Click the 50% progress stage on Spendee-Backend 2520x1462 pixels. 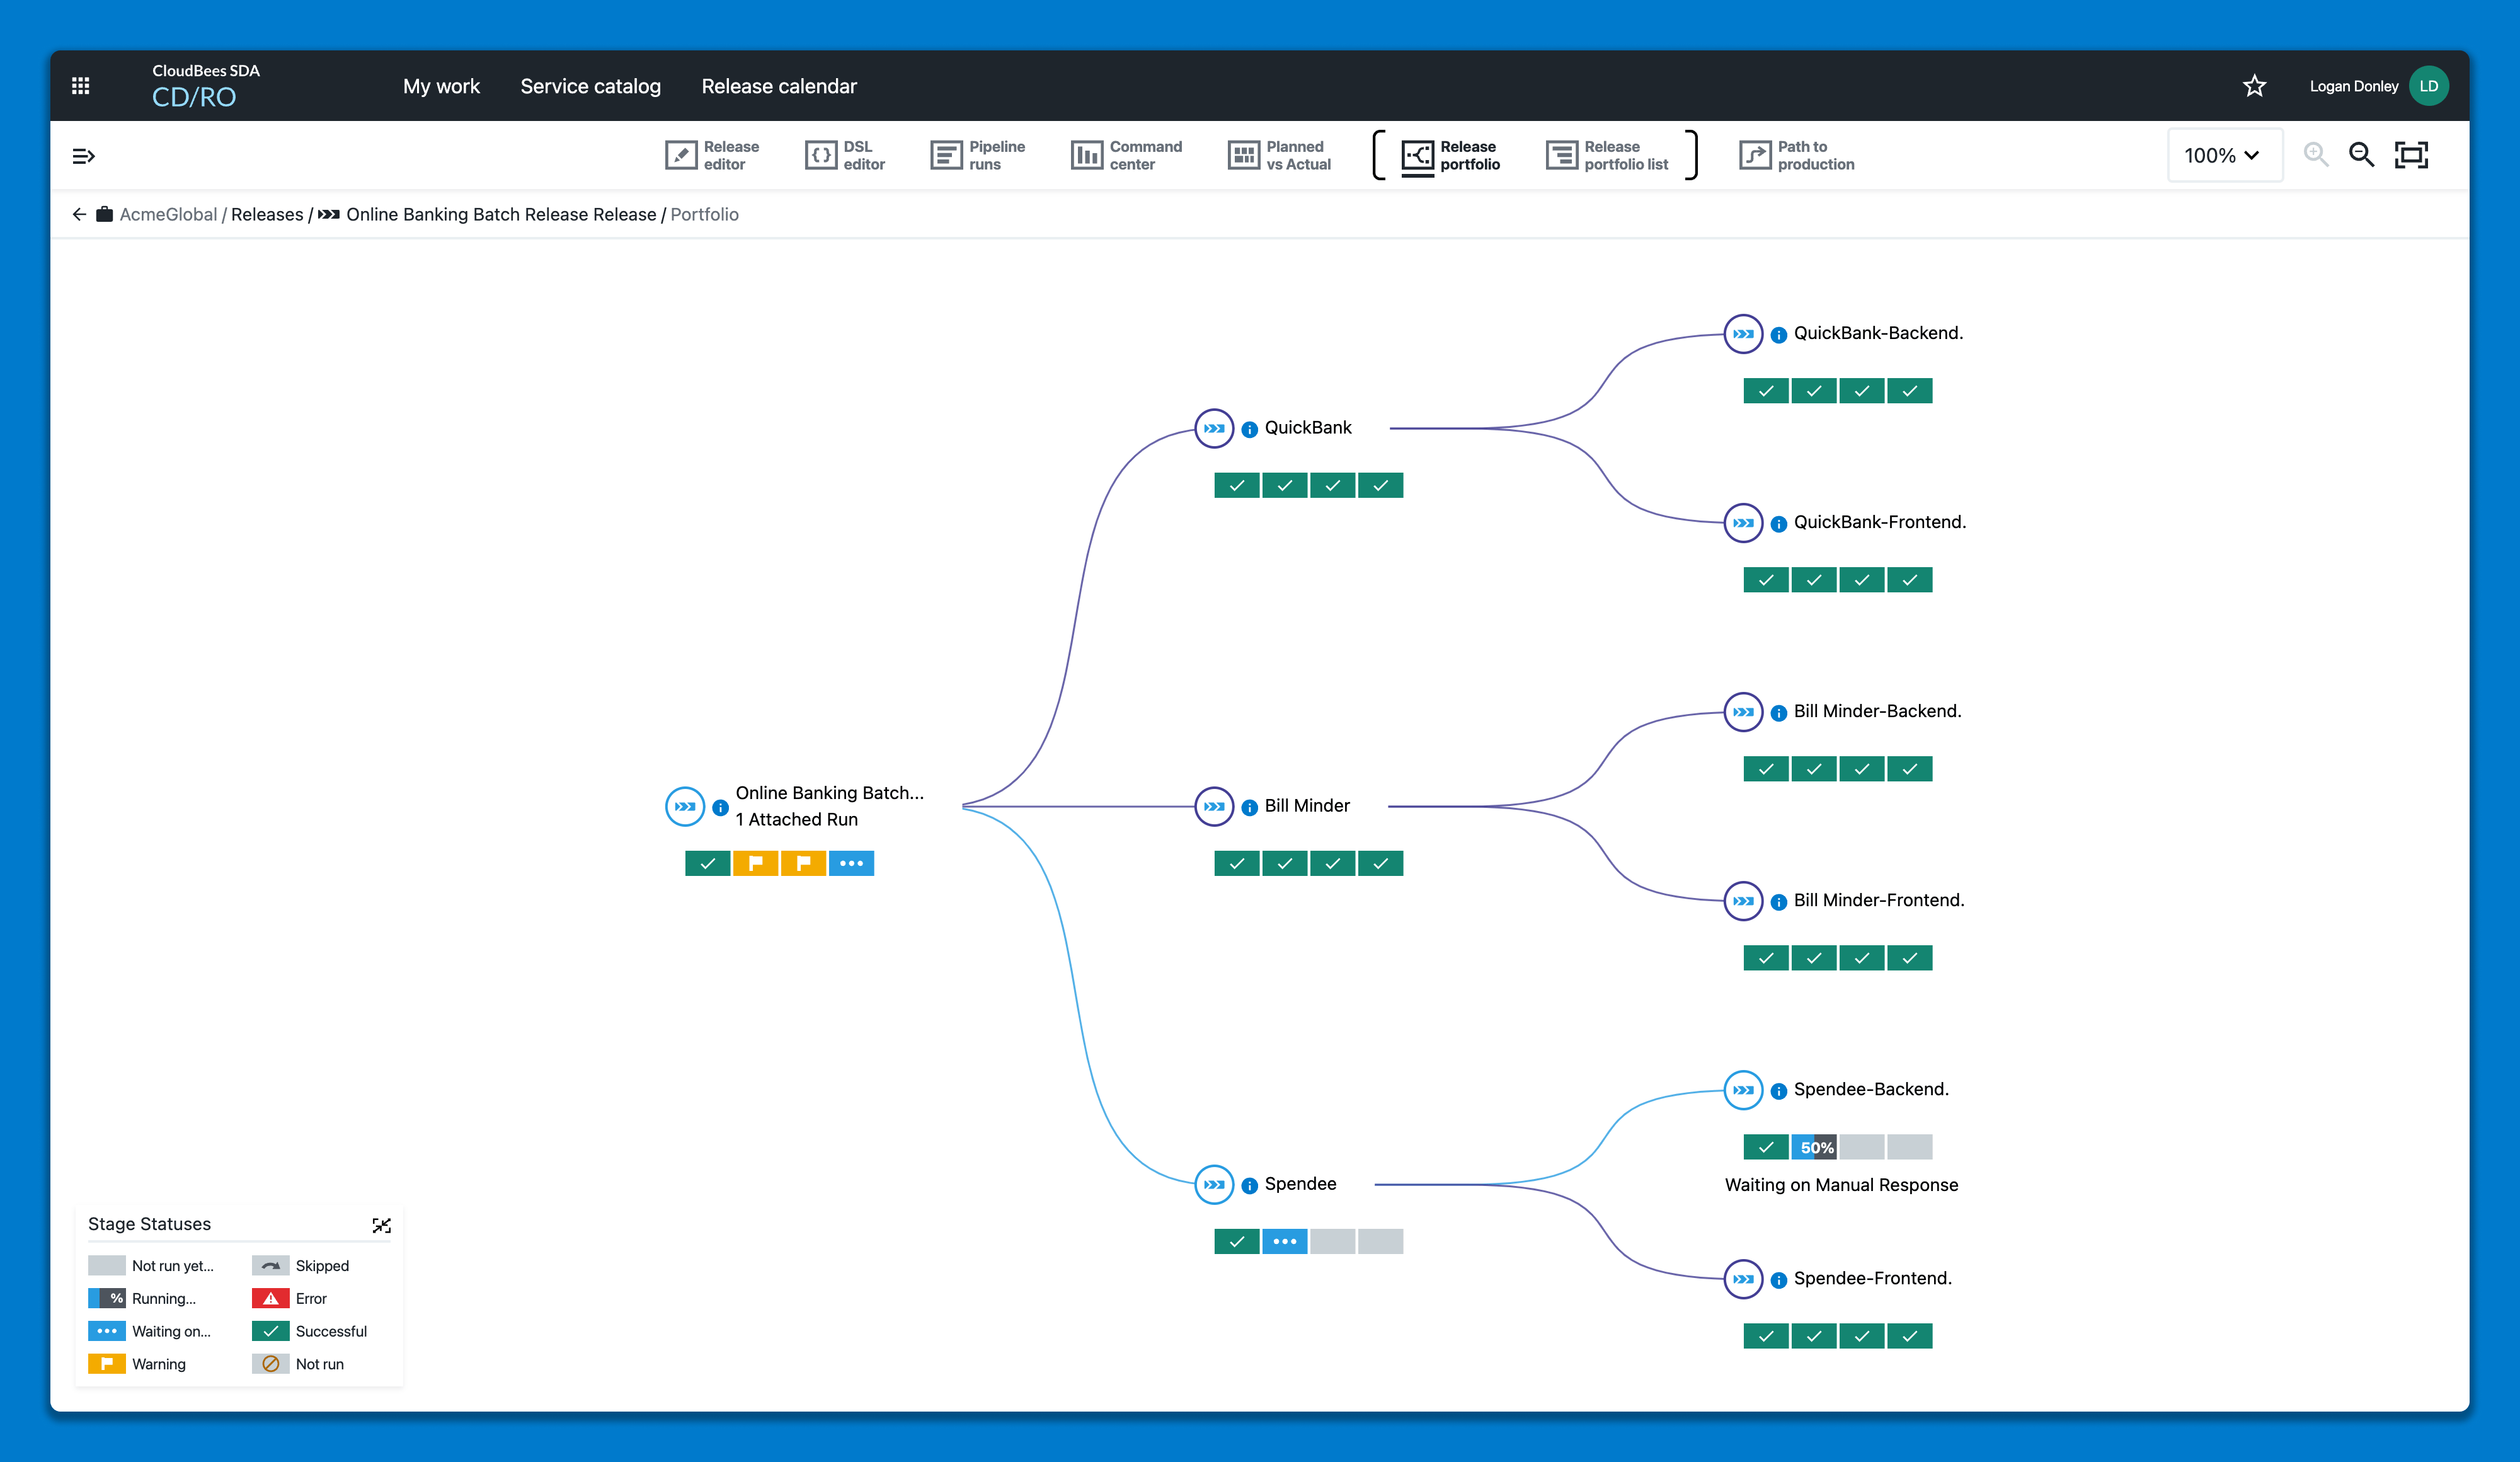pos(1814,1147)
